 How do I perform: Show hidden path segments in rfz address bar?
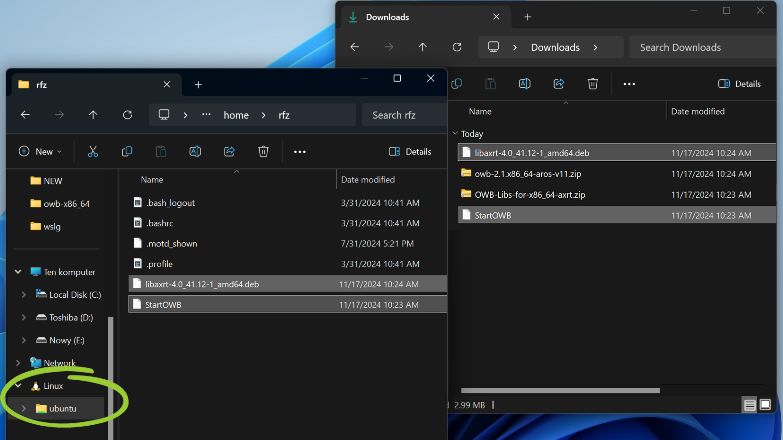pyautogui.click(x=206, y=115)
